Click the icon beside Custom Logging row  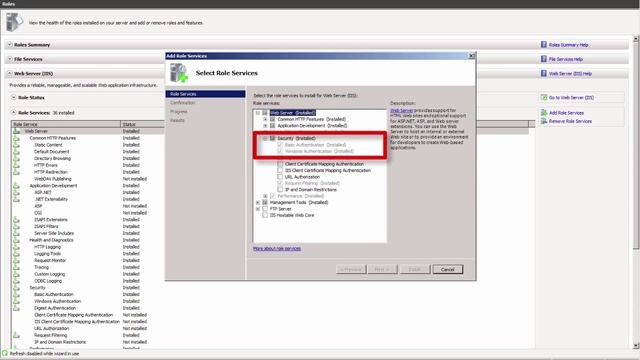pyautogui.click(x=16, y=274)
